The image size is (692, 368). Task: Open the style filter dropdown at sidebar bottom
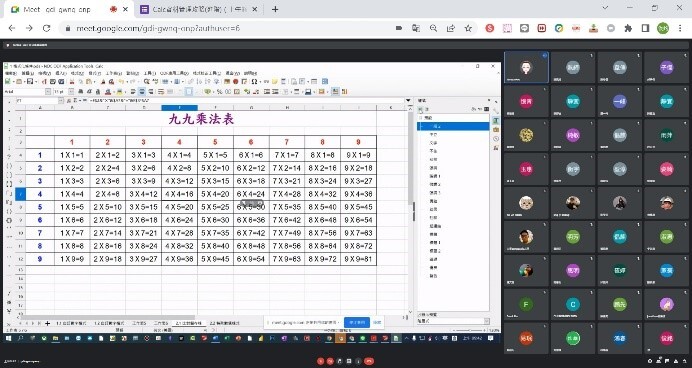click(x=487, y=321)
